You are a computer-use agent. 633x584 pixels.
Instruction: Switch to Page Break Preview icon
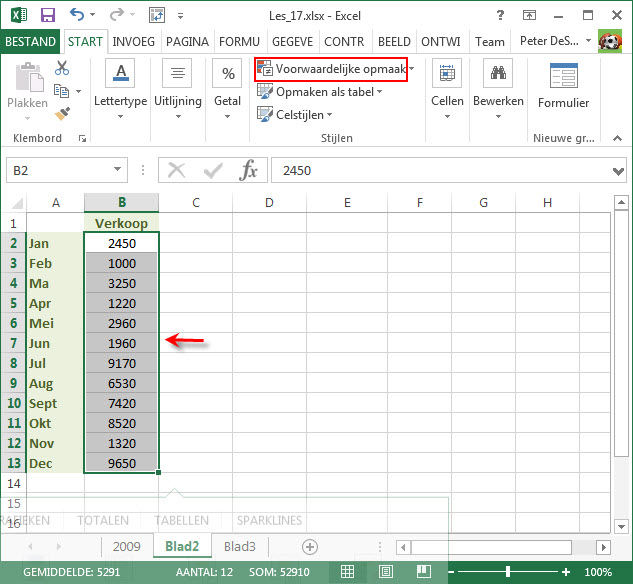point(424,571)
